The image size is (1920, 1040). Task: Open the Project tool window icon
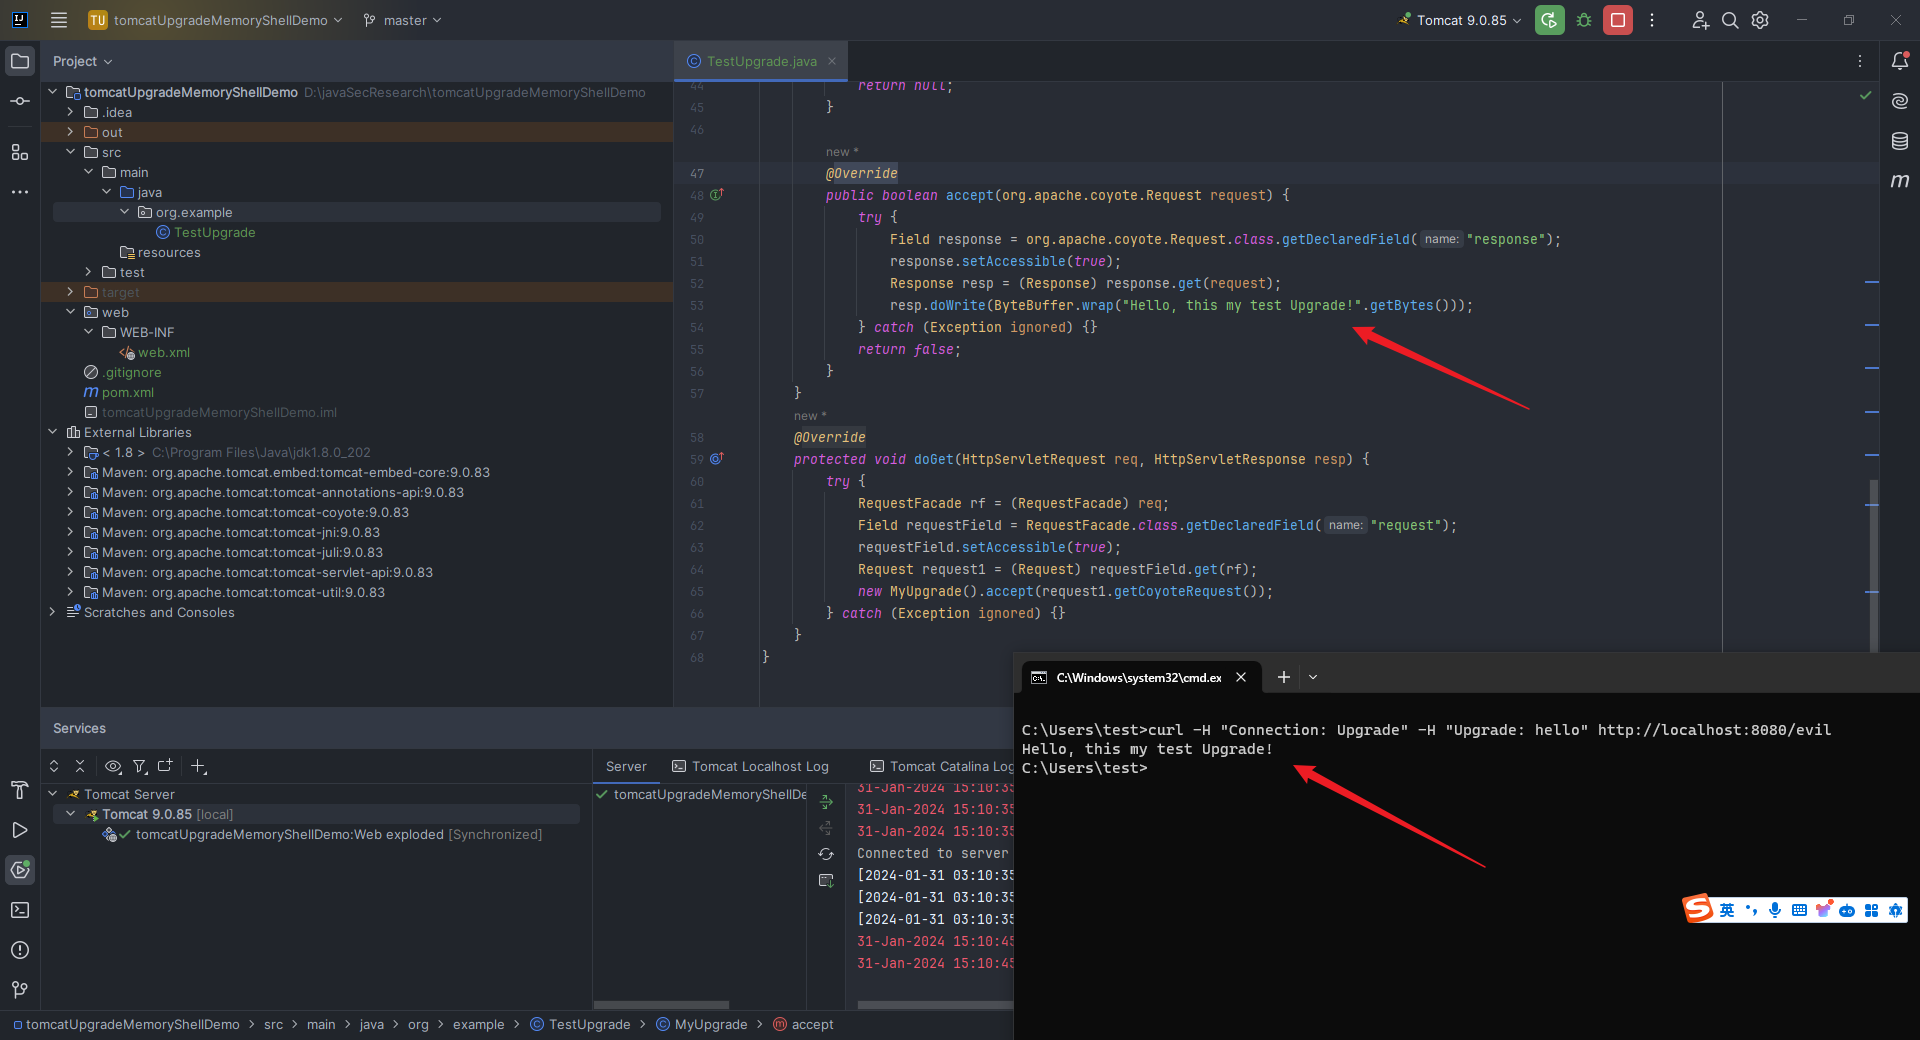[20, 61]
